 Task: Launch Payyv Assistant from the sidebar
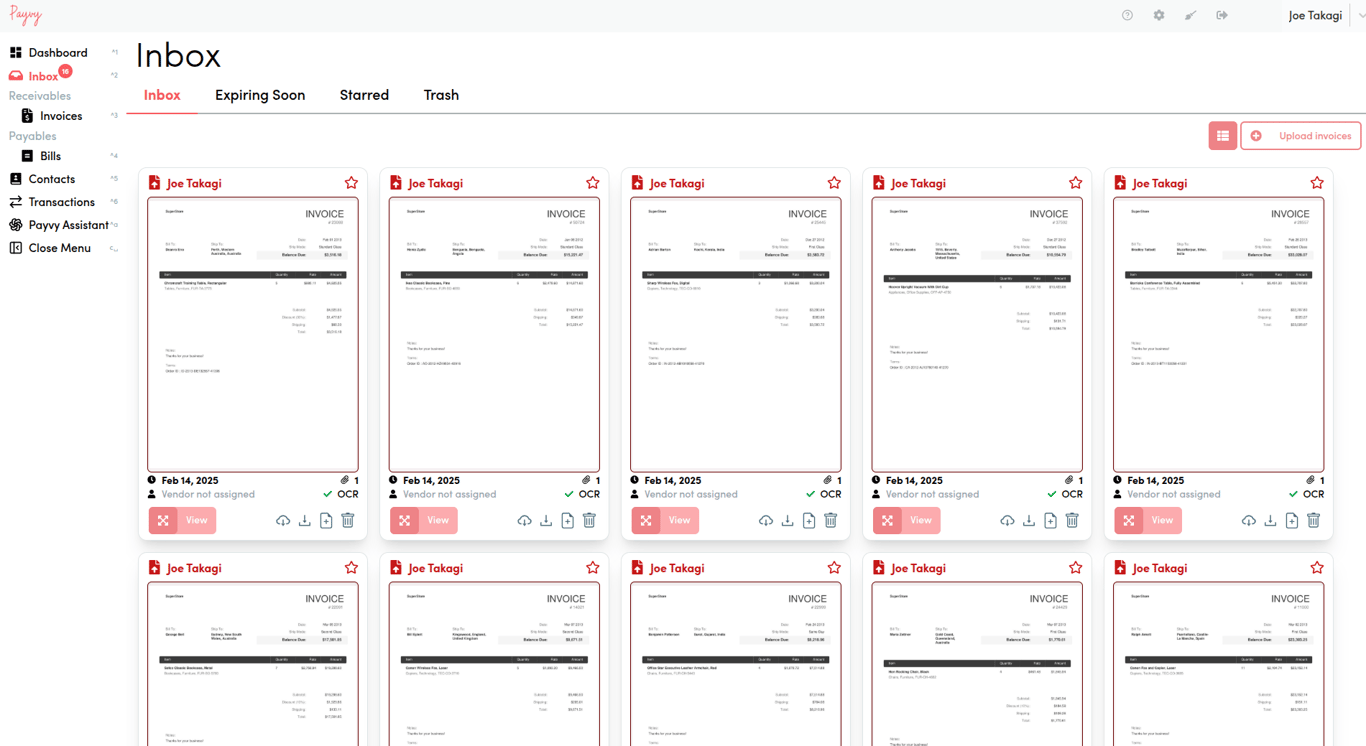[68, 225]
